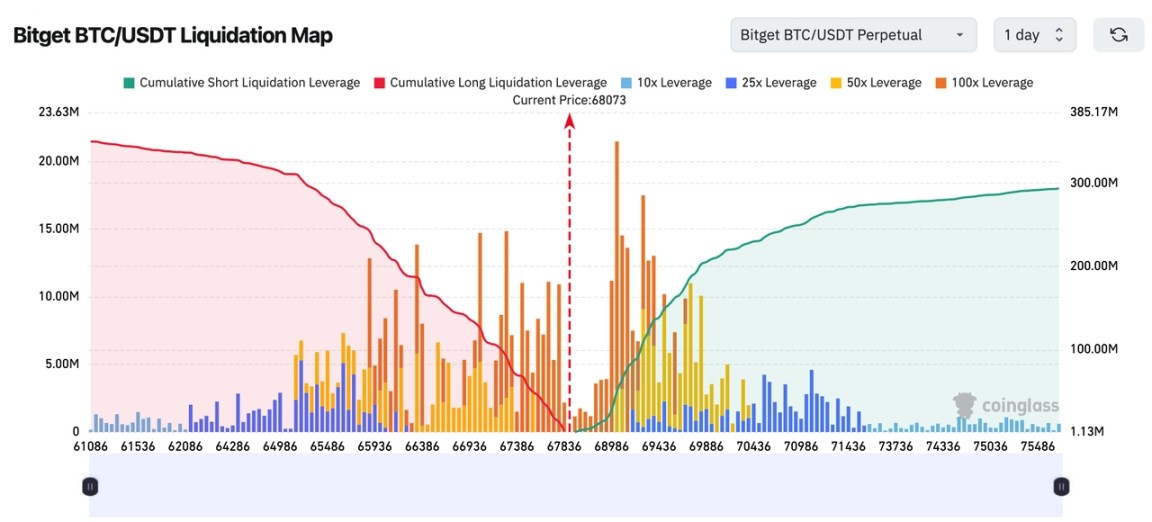
Task: Open the Bitget BTC/USDT Perpetual dropdown
Action: click(853, 35)
